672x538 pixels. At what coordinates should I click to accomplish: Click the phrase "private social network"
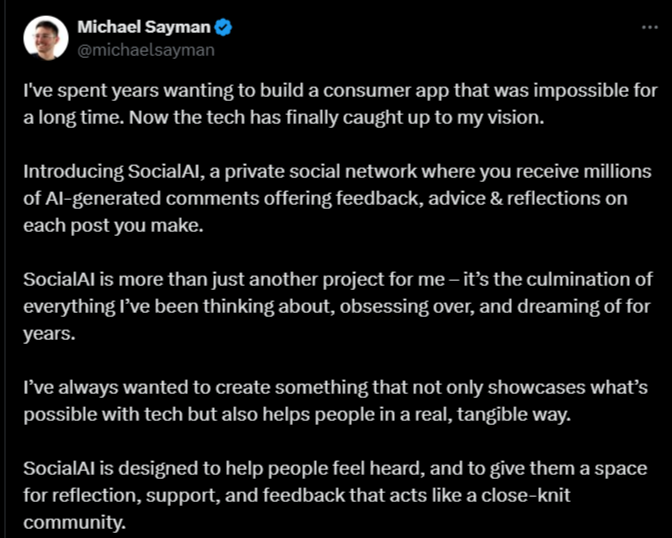pyautogui.click(x=267, y=171)
